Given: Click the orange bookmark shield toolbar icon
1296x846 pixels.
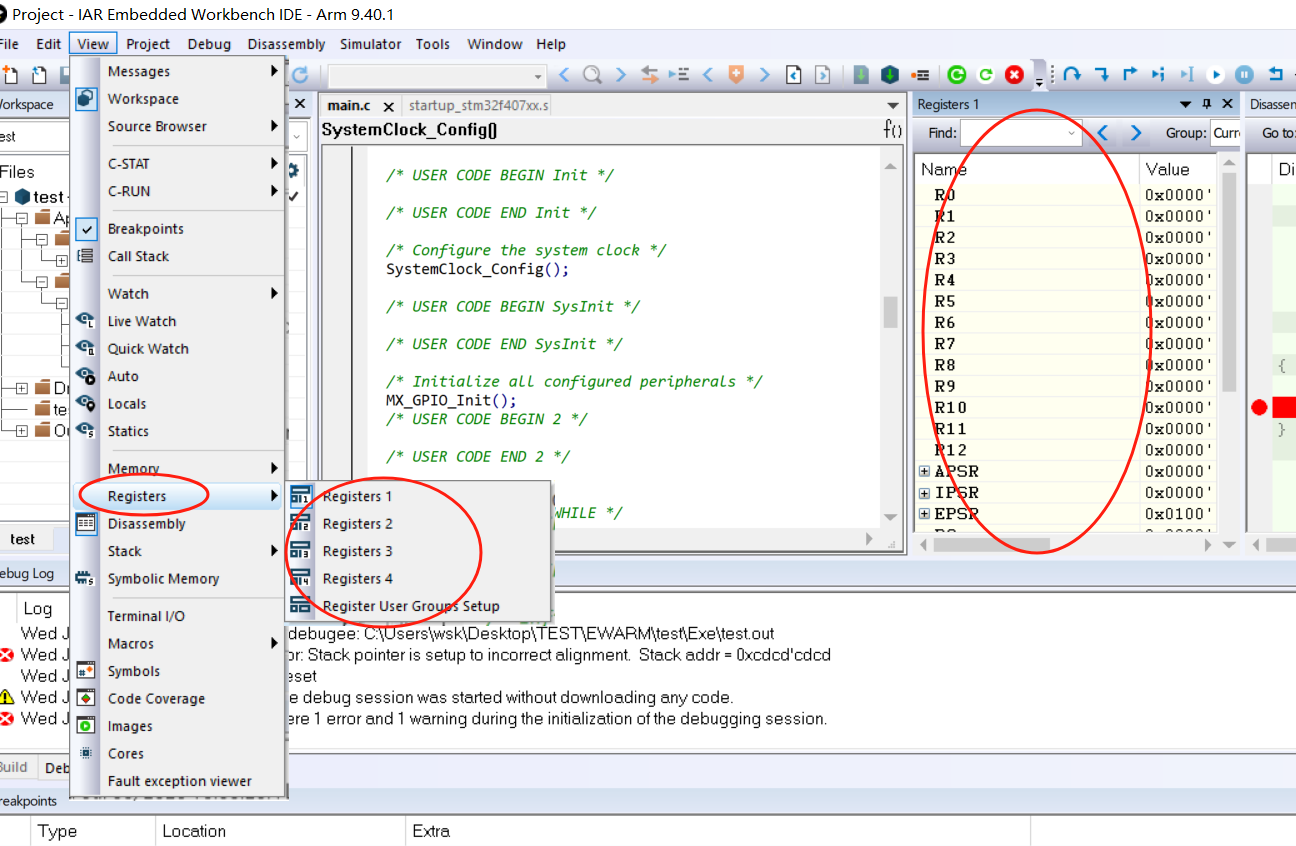Looking at the screenshot, I should coord(736,74).
